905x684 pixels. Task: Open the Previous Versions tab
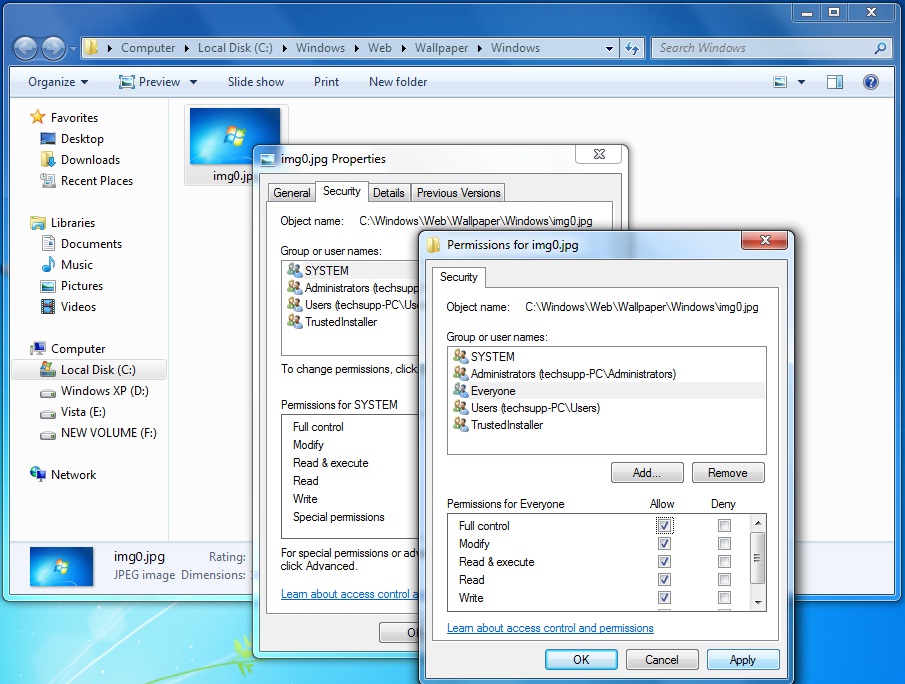coord(458,193)
